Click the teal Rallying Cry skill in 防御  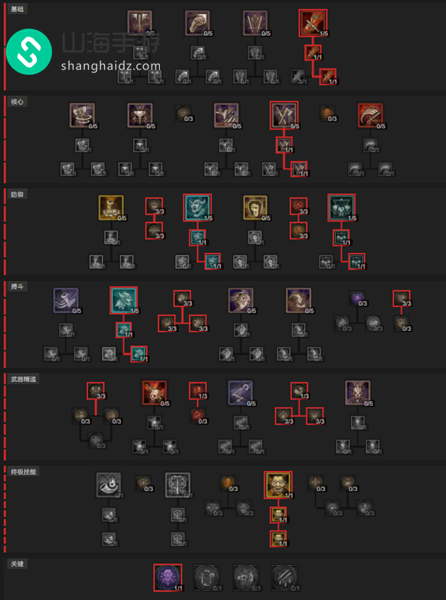point(197,208)
